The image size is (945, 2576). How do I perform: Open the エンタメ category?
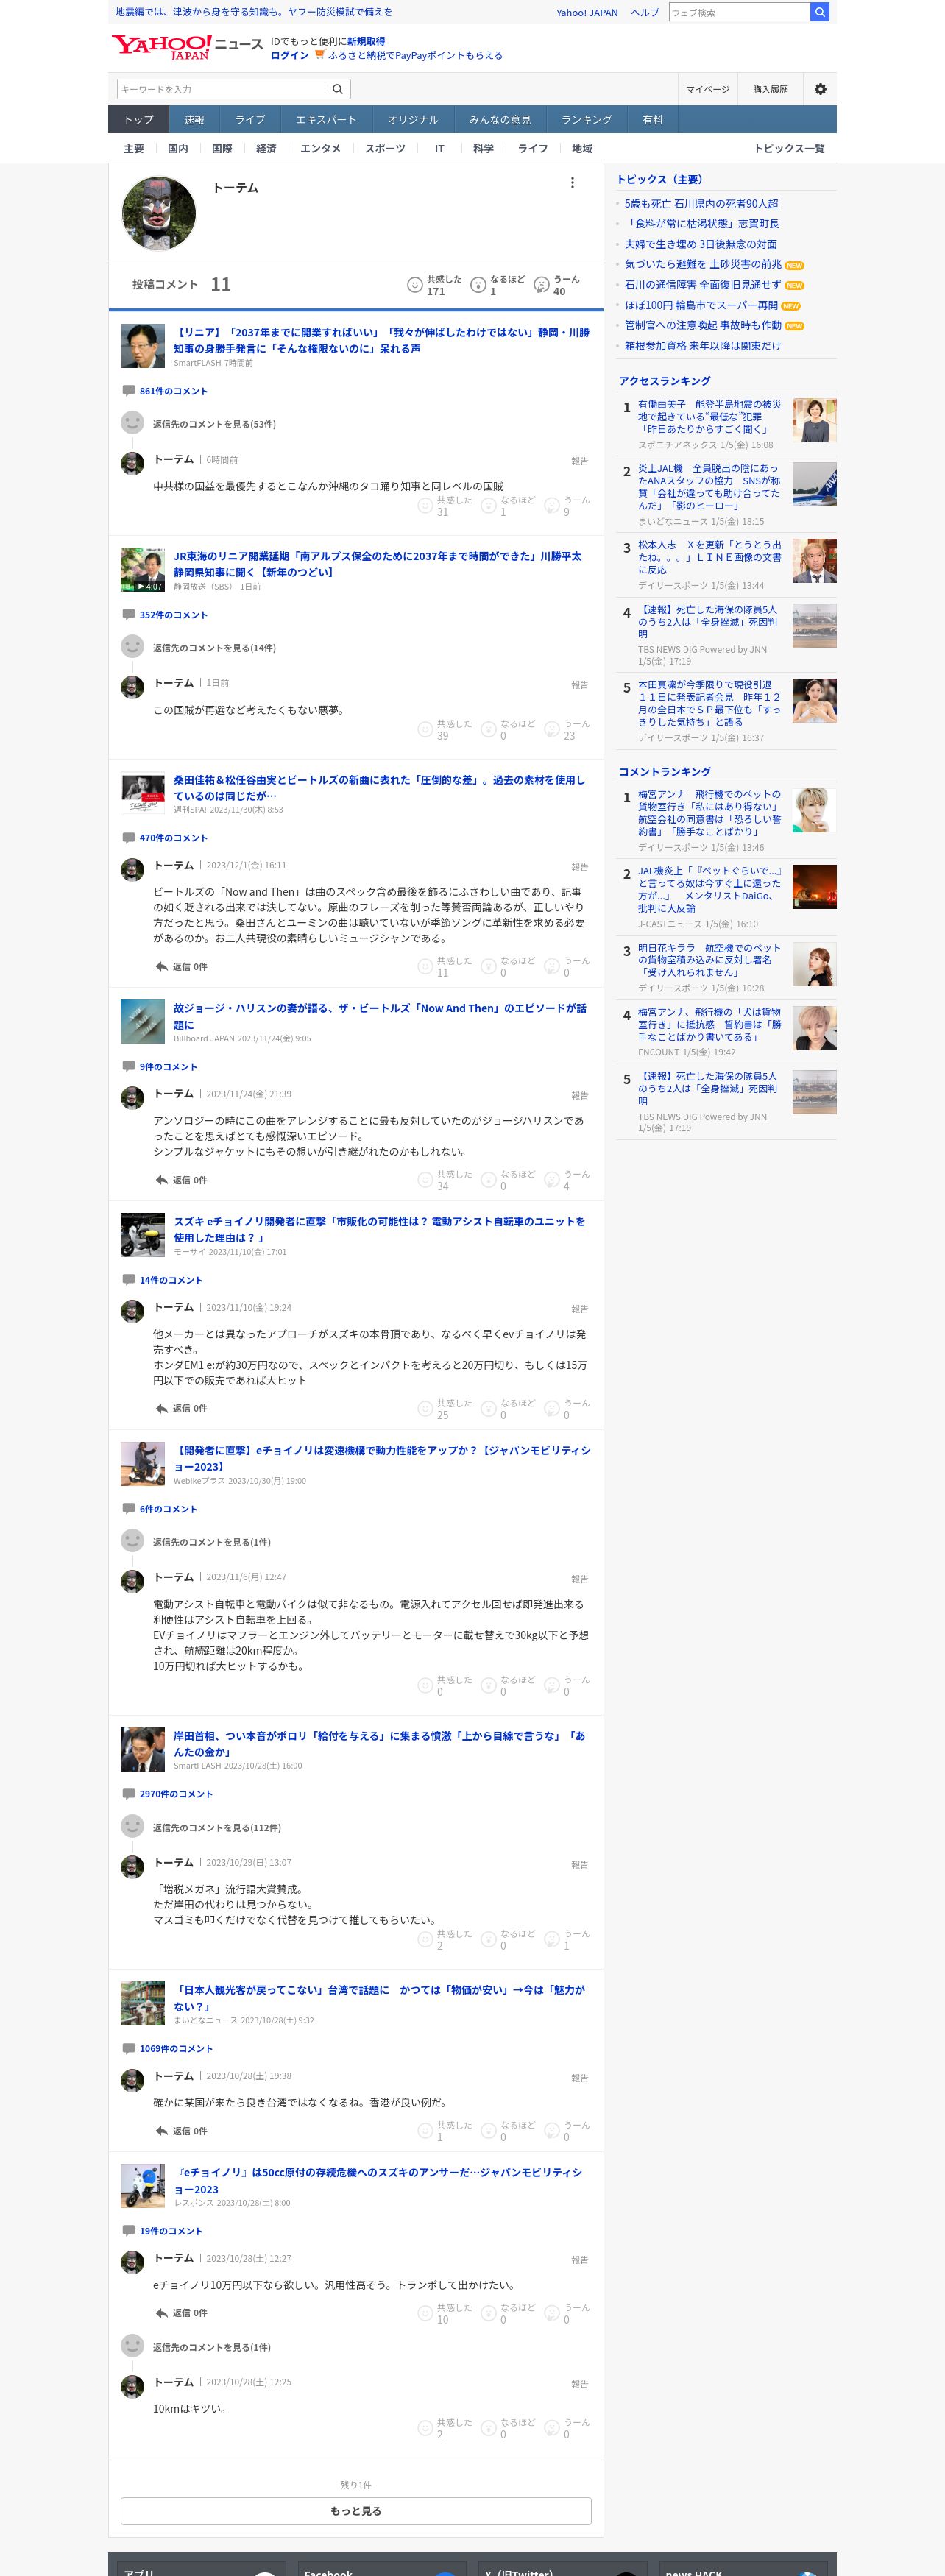(x=320, y=148)
